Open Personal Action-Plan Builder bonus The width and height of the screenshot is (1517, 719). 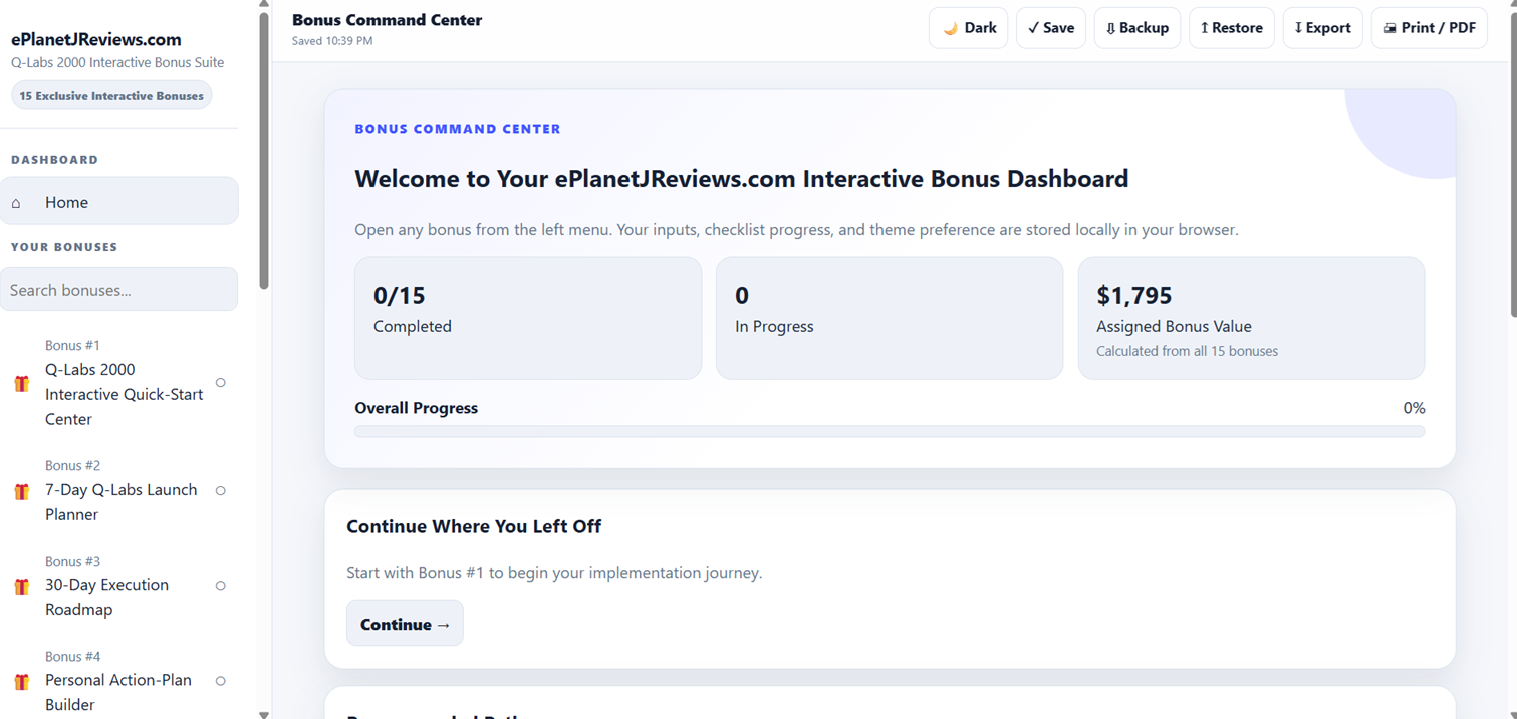[x=119, y=680]
